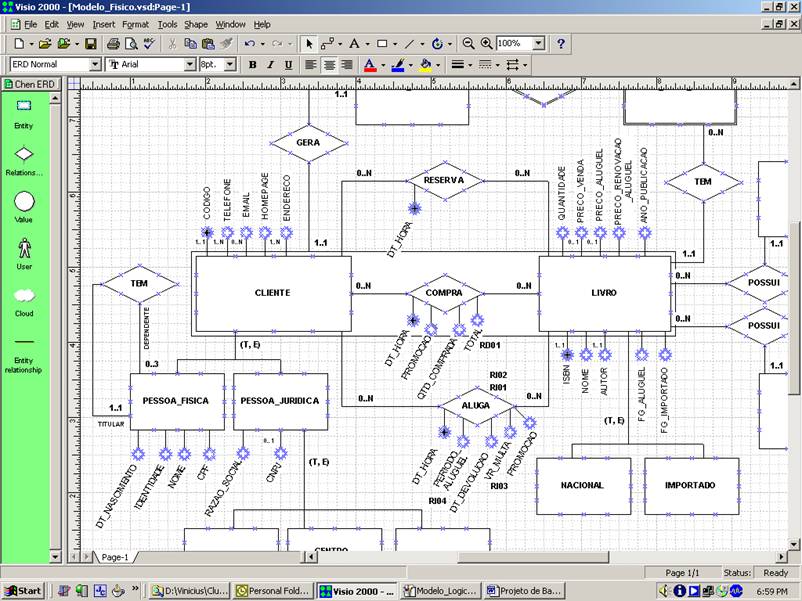Toggle Underline formatting
Viewport: 802px width, 601px height.
(x=287, y=65)
